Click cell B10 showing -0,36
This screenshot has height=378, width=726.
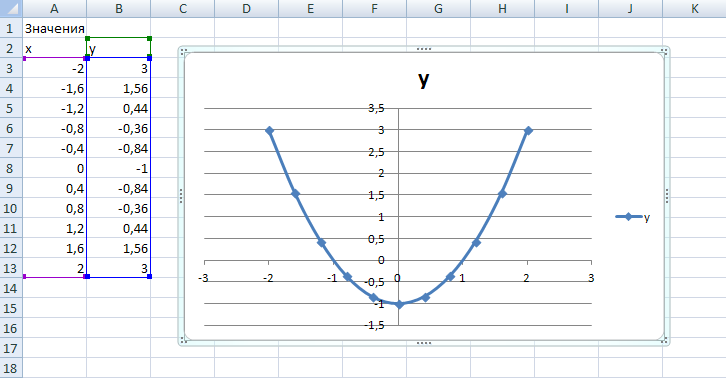pyautogui.click(x=119, y=208)
